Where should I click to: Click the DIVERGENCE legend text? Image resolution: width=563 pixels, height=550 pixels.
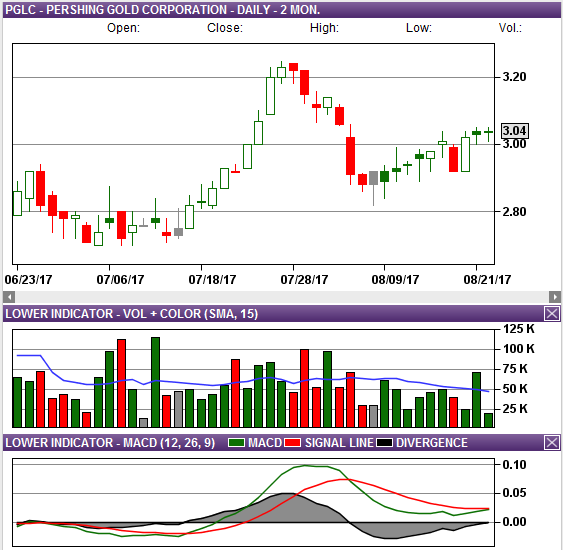[x=432, y=443]
